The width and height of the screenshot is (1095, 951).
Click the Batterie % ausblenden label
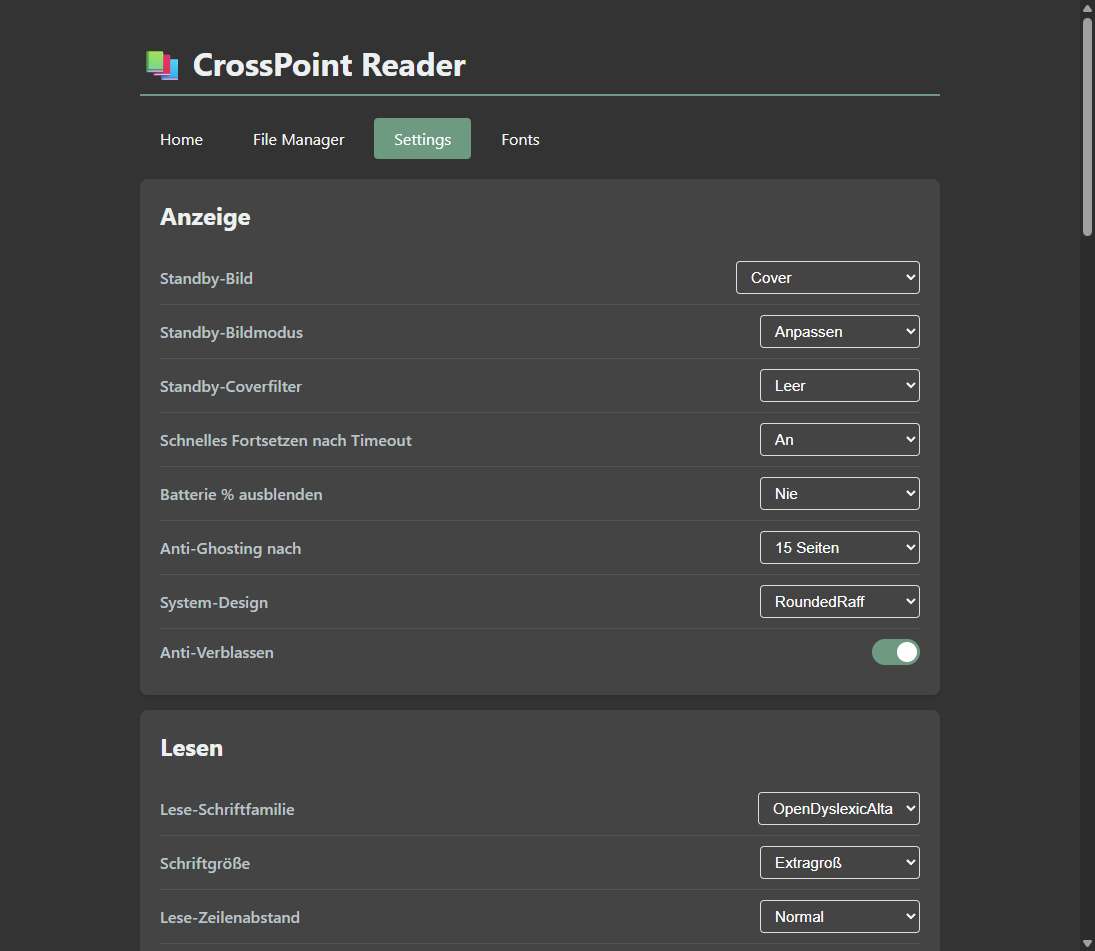coord(241,494)
